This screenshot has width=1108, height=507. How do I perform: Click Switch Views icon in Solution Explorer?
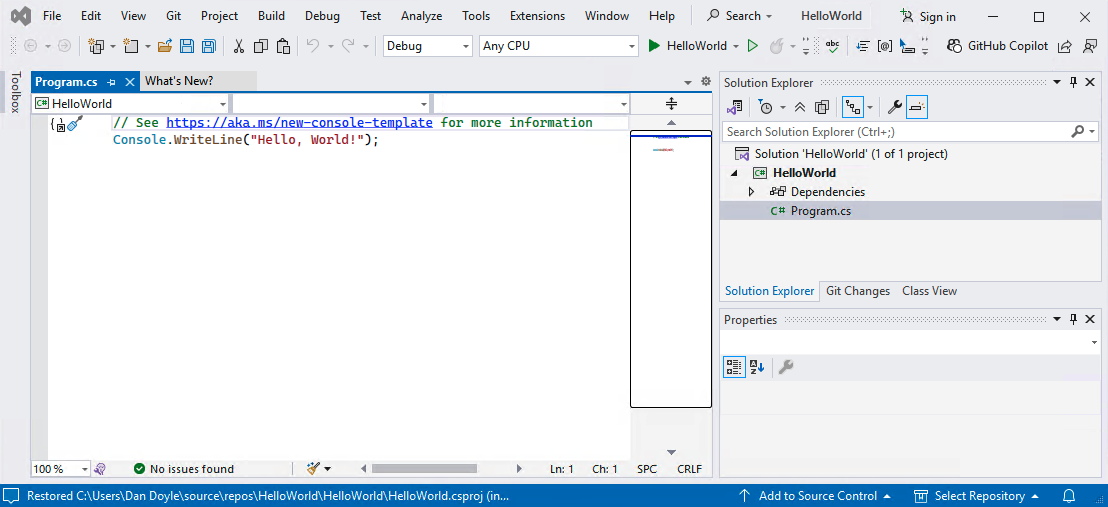pos(735,107)
